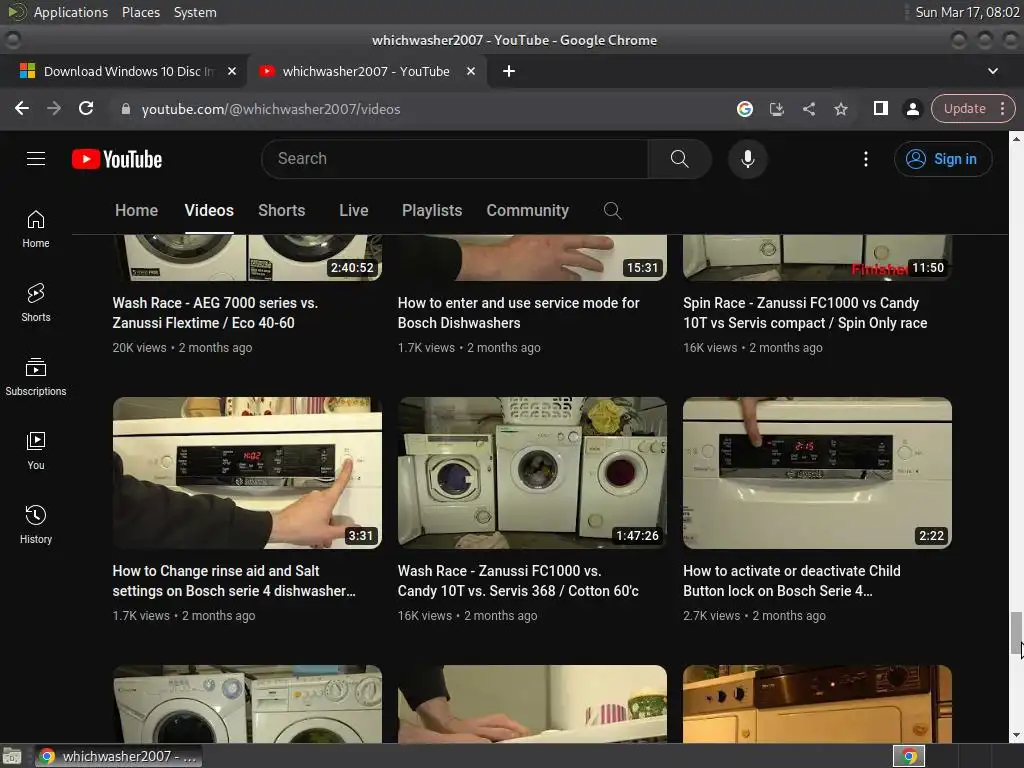Screen dimensions: 1024x768
Task: Play the 15:31 service mode thumbnail
Action: (532, 258)
